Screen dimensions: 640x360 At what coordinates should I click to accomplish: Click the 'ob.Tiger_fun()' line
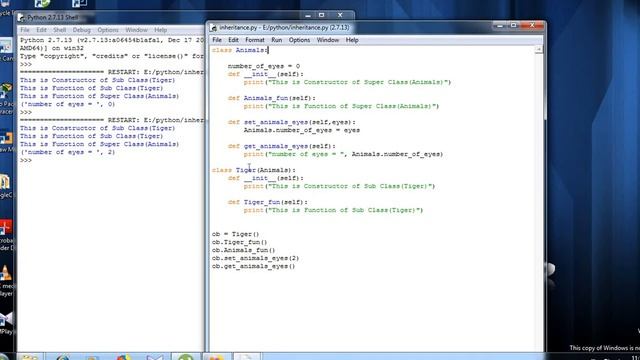pos(240,242)
